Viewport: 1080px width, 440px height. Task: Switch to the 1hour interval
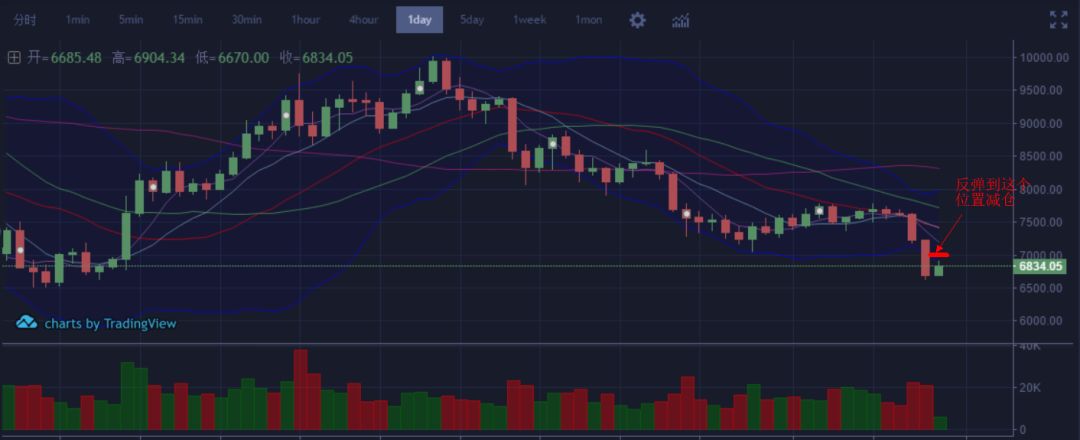coord(305,20)
